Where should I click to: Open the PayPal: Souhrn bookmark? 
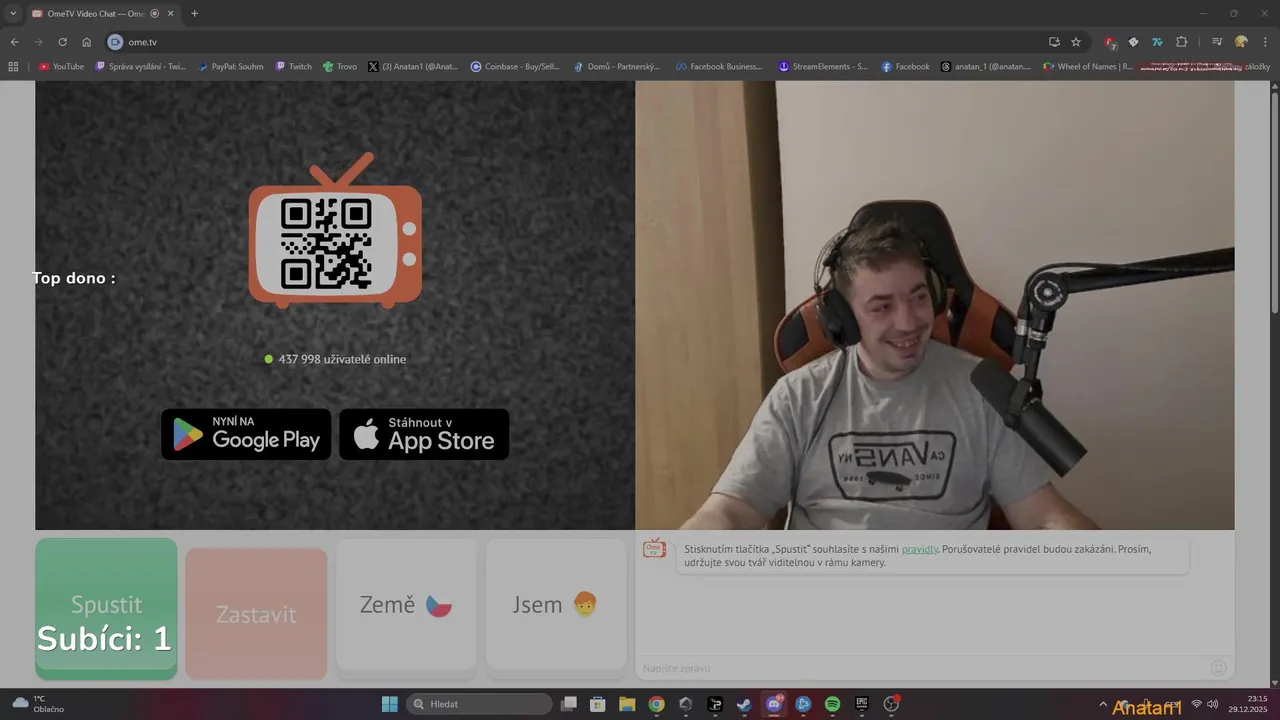click(x=230, y=67)
